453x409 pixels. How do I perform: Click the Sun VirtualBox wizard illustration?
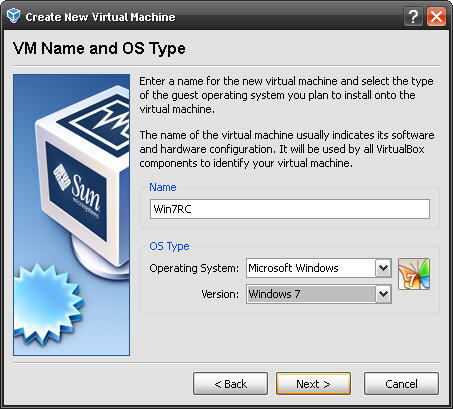point(71,215)
